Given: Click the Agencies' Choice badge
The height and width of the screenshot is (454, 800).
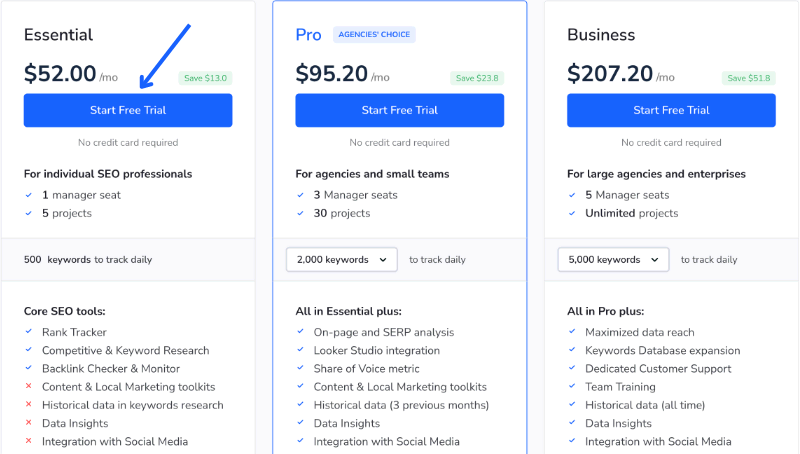Looking at the screenshot, I should point(374,35).
